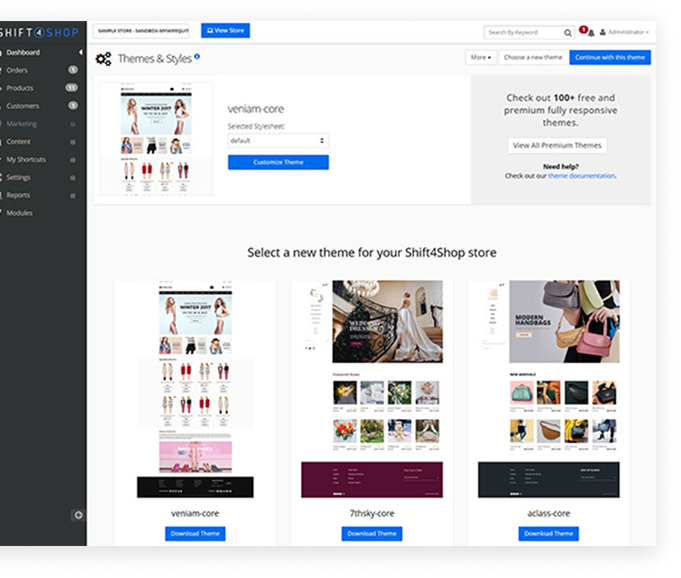The width and height of the screenshot is (681, 578).
Task: Click the View Store button
Action: click(225, 30)
